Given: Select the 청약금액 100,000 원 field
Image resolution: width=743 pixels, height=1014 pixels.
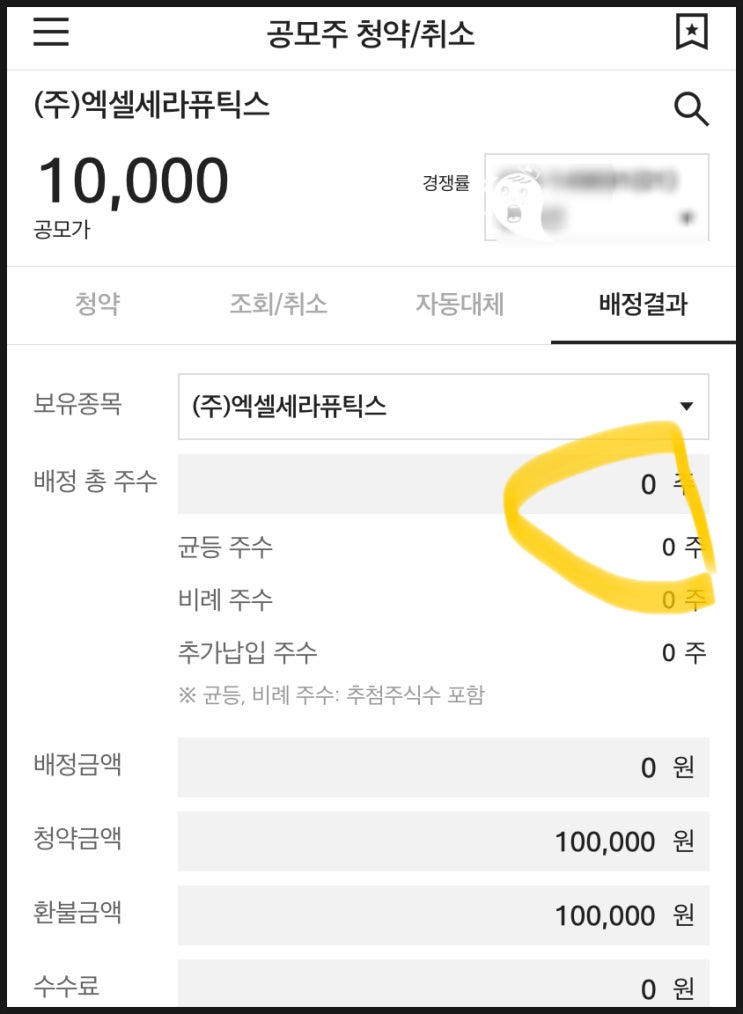Looking at the screenshot, I should (x=444, y=841).
